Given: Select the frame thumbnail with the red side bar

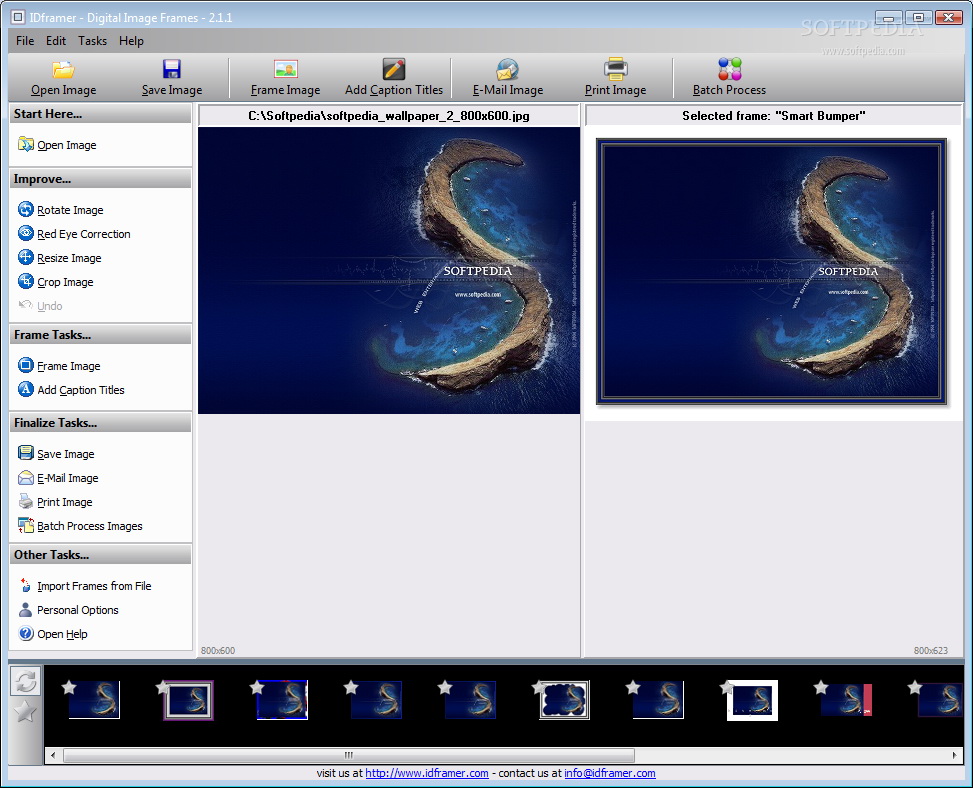Looking at the screenshot, I should (x=846, y=700).
